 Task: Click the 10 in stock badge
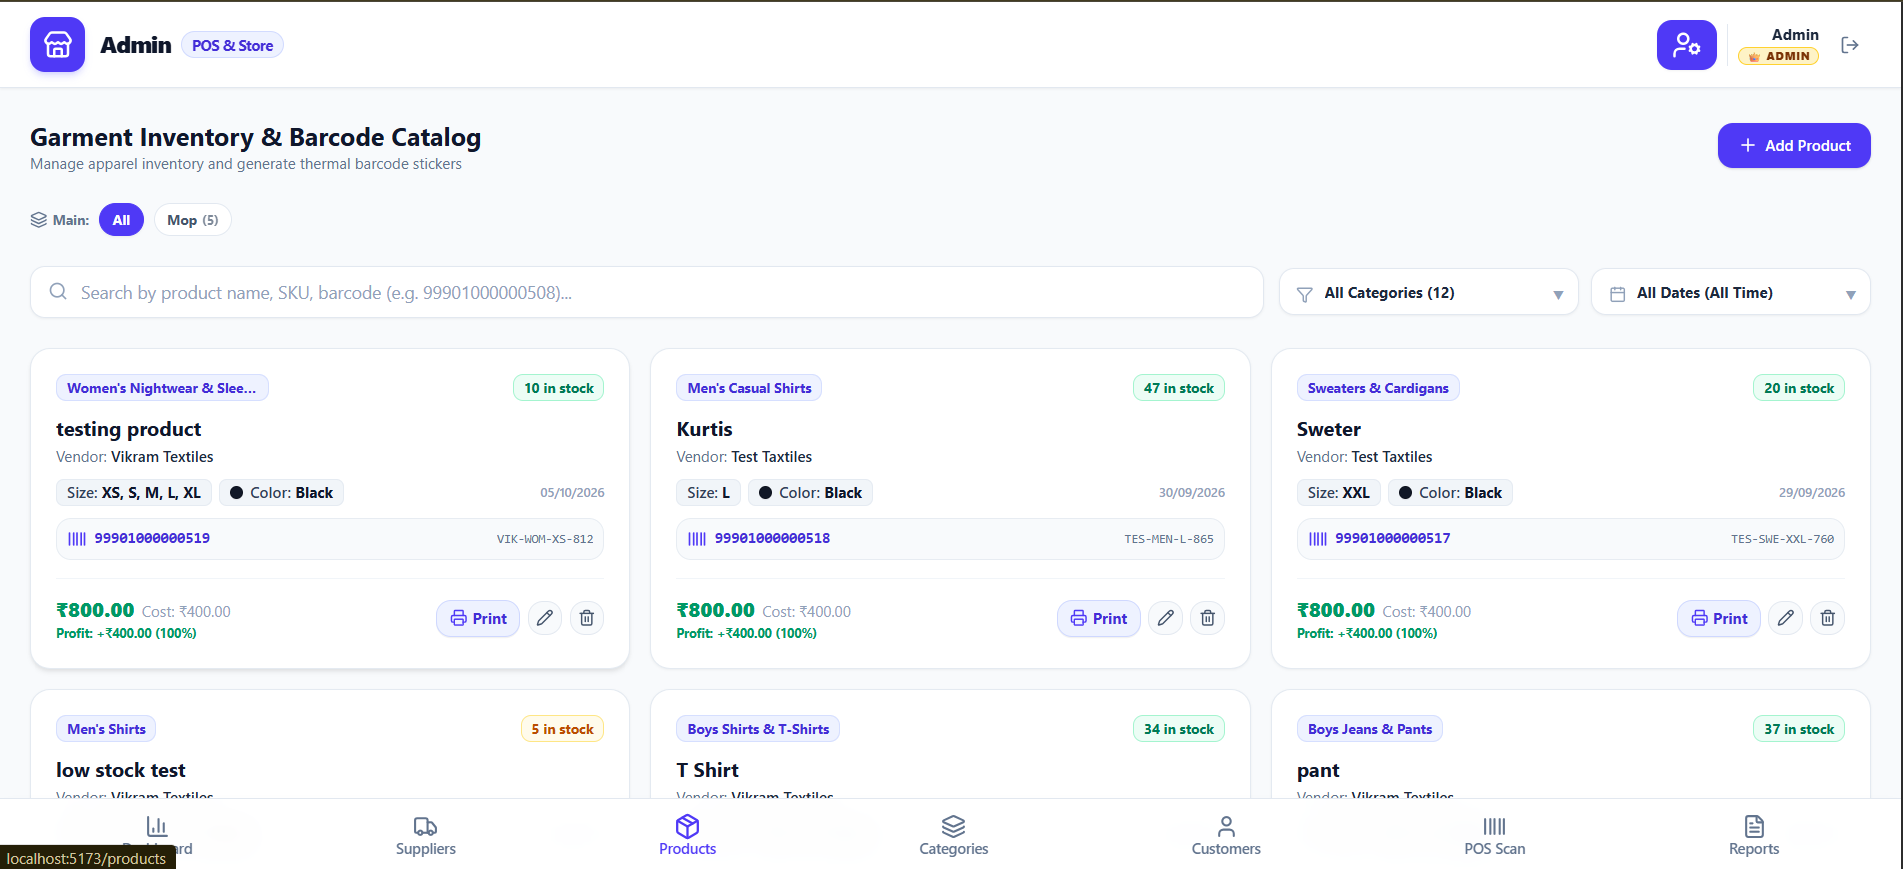point(559,388)
